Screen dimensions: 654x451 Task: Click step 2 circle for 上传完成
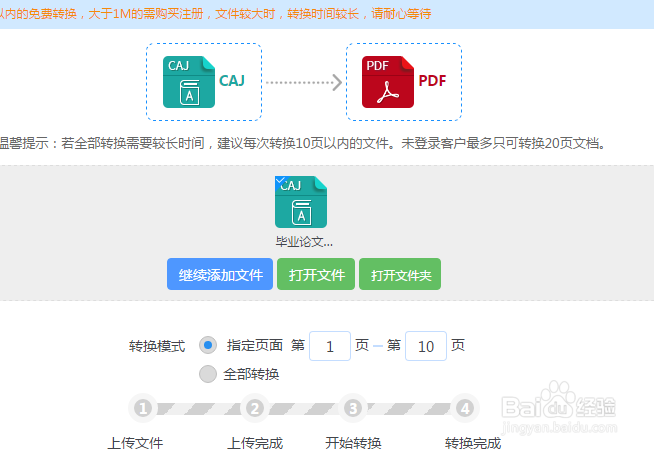255,408
